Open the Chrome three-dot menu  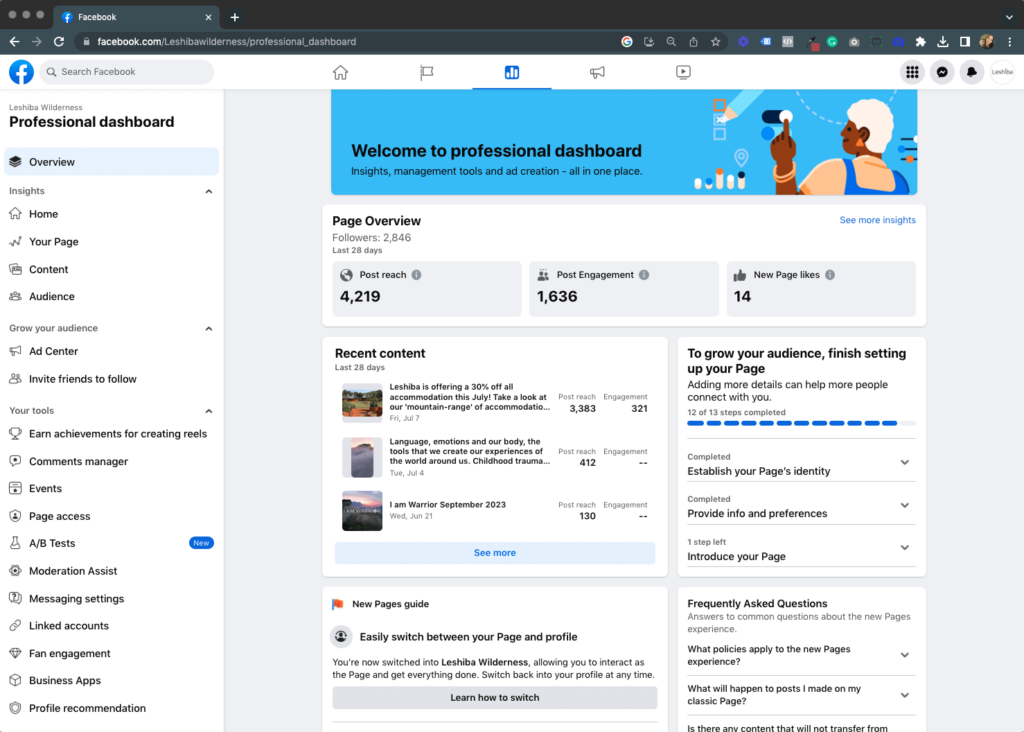tap(1010, 42)
